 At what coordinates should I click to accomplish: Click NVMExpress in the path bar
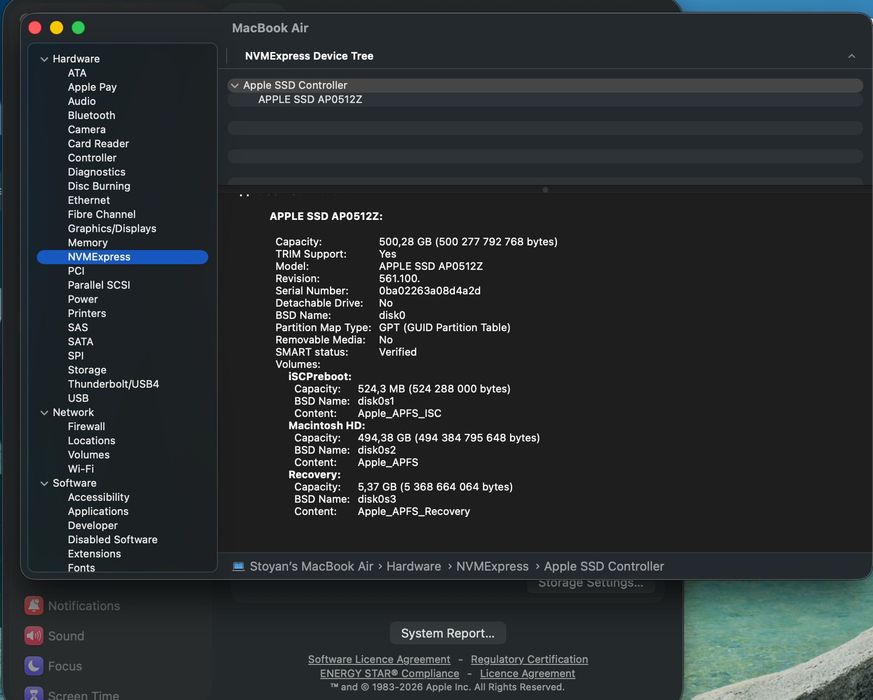tap(492, 566)
